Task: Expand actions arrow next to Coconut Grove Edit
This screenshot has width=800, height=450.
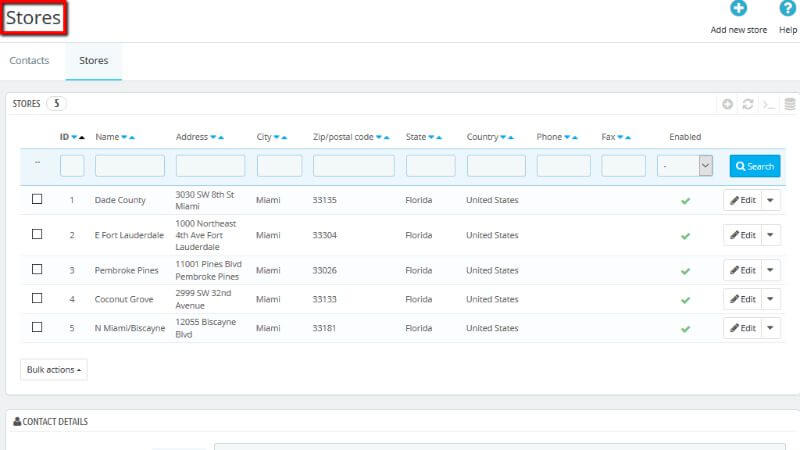Action: point(770,299)
